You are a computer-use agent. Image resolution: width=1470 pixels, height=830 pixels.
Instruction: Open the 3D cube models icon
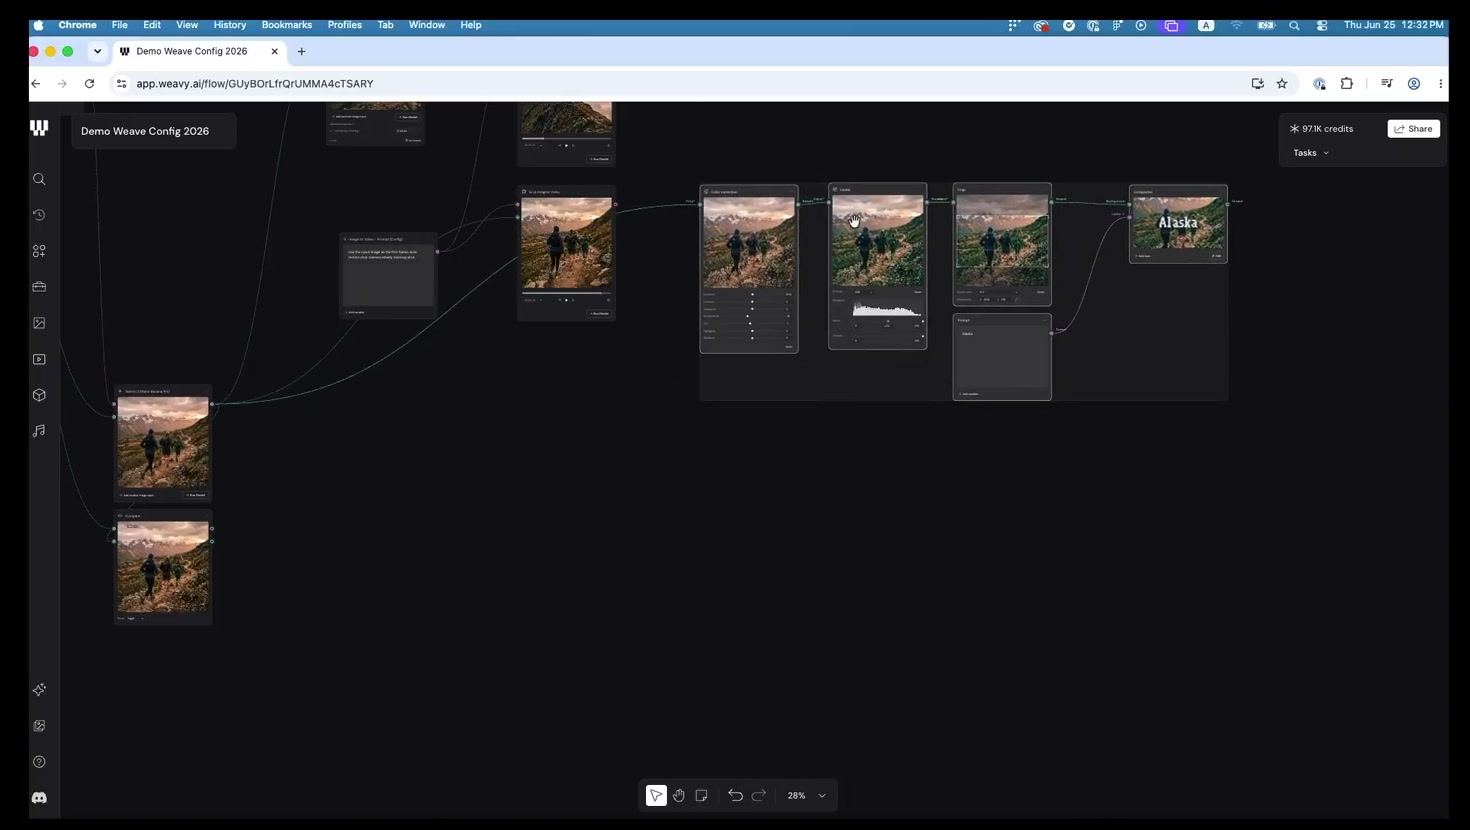point(39,395)
